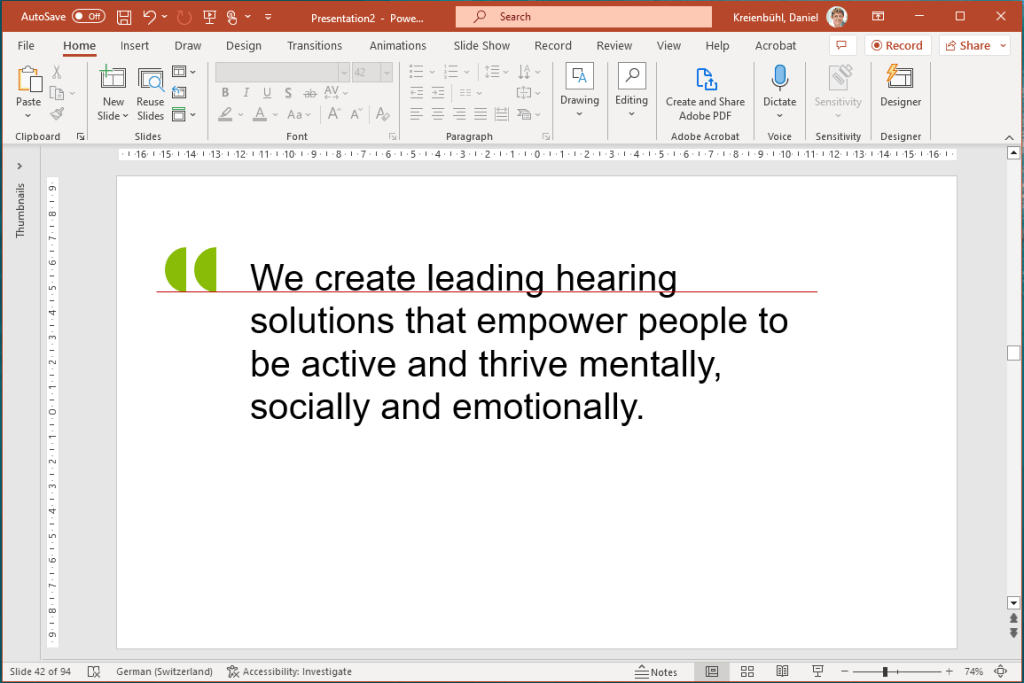Open the Transitions tab
This screenshot has height=683, width=1024.
coord(314,46)
